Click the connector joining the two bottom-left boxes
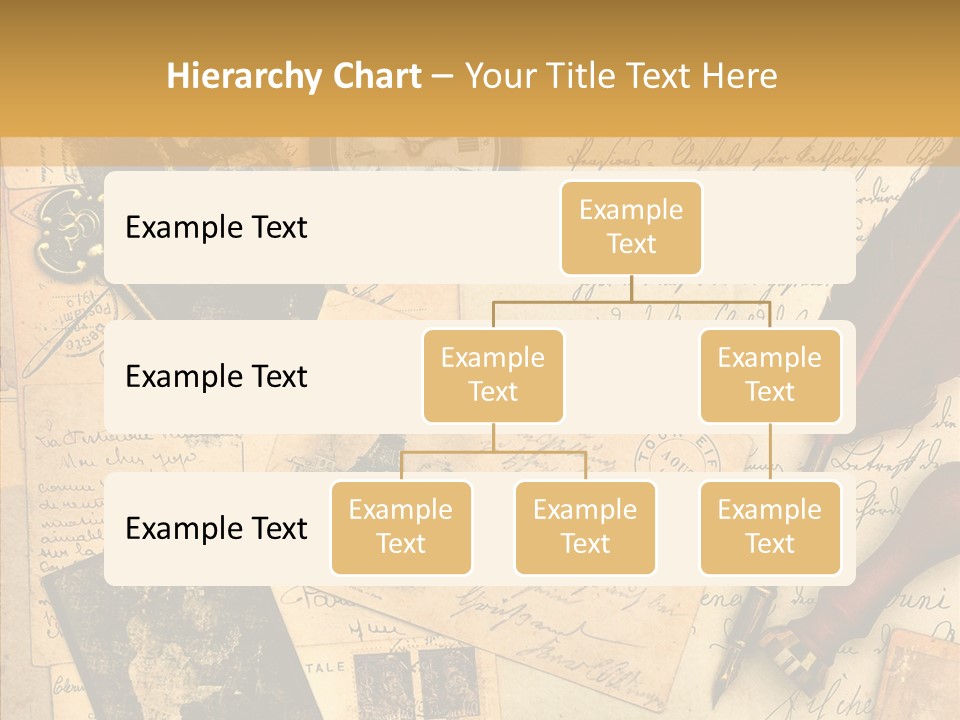 493,452
